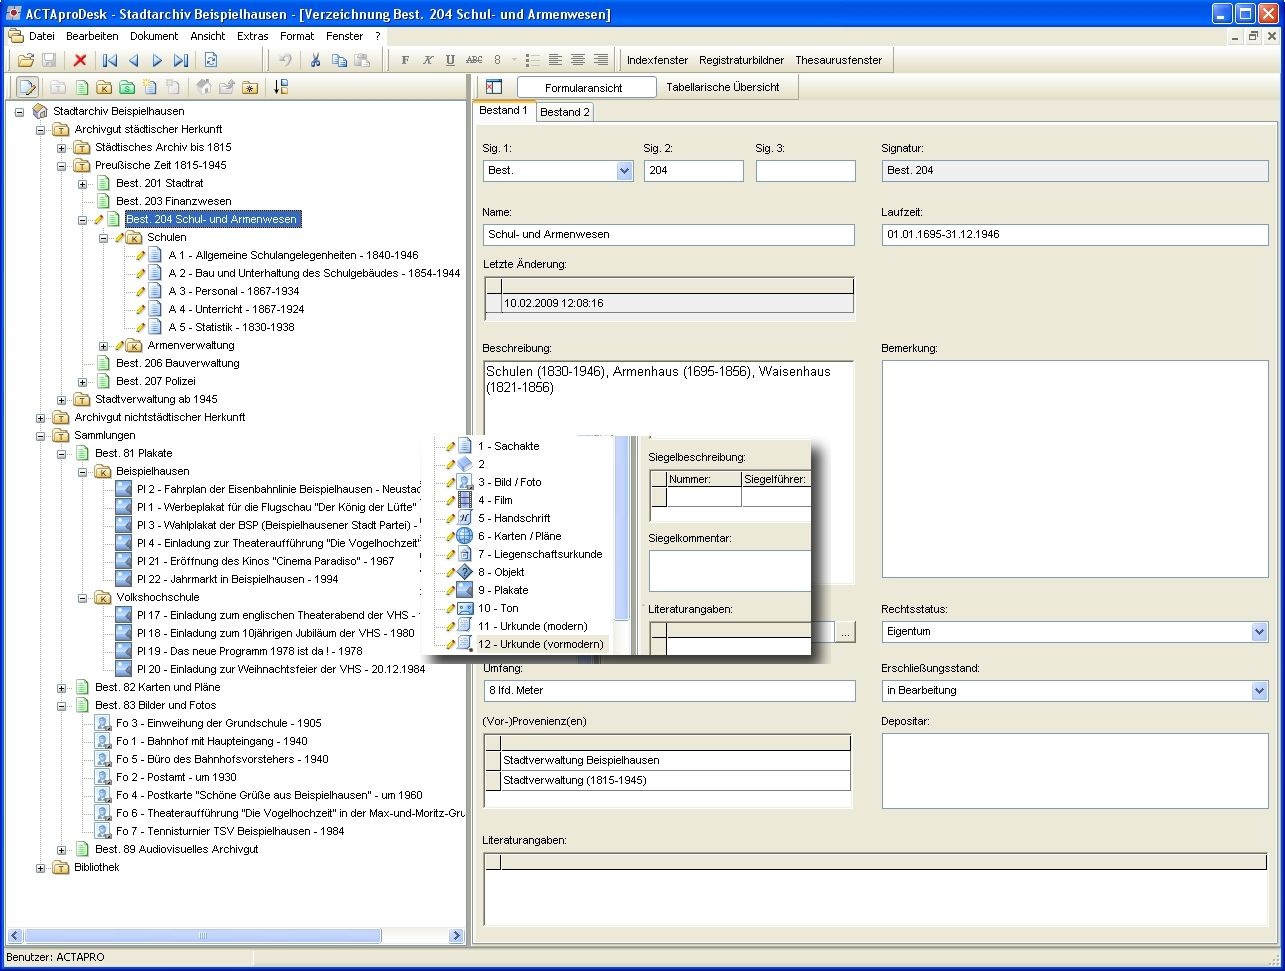This screenshot has width=1285, height=971.
Task: Open the Sig. 1 'Best.' dropdown
Action: point(625,171)
